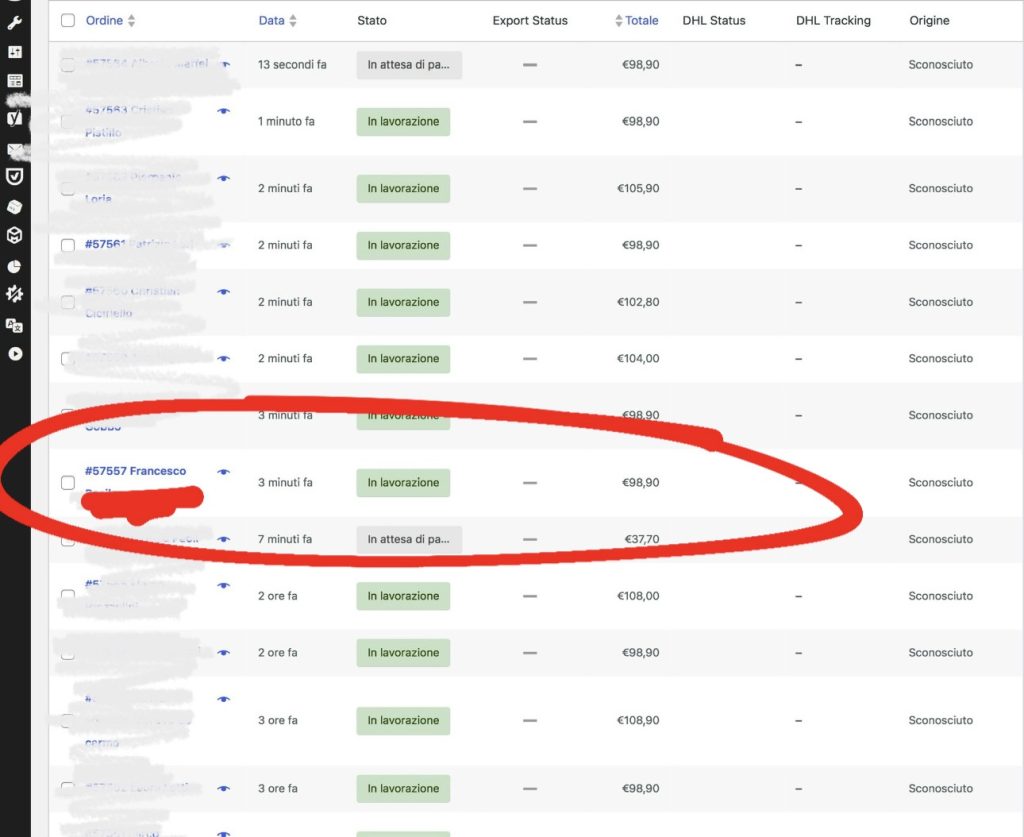Select the checkbox for order #57561

click(68, 246)
